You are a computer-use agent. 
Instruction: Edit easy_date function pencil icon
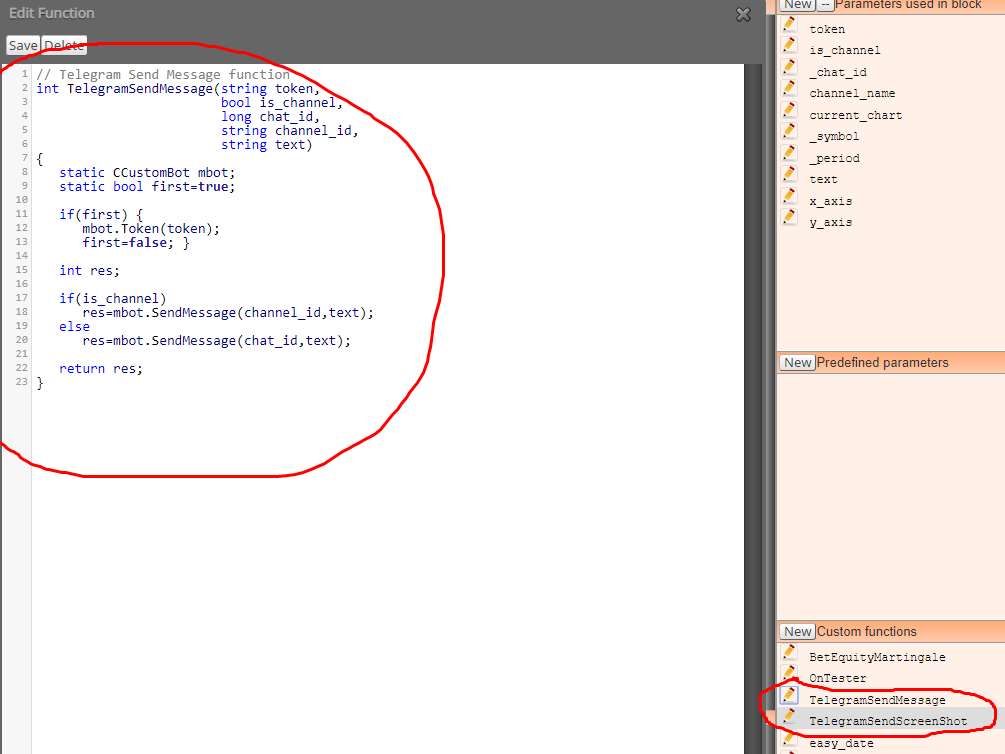pos(790,739)
